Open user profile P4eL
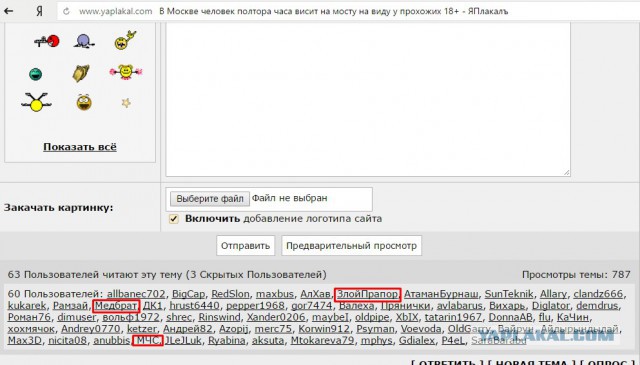The width and height of the screenshot is (640, 365). click(x=453, y=340)
